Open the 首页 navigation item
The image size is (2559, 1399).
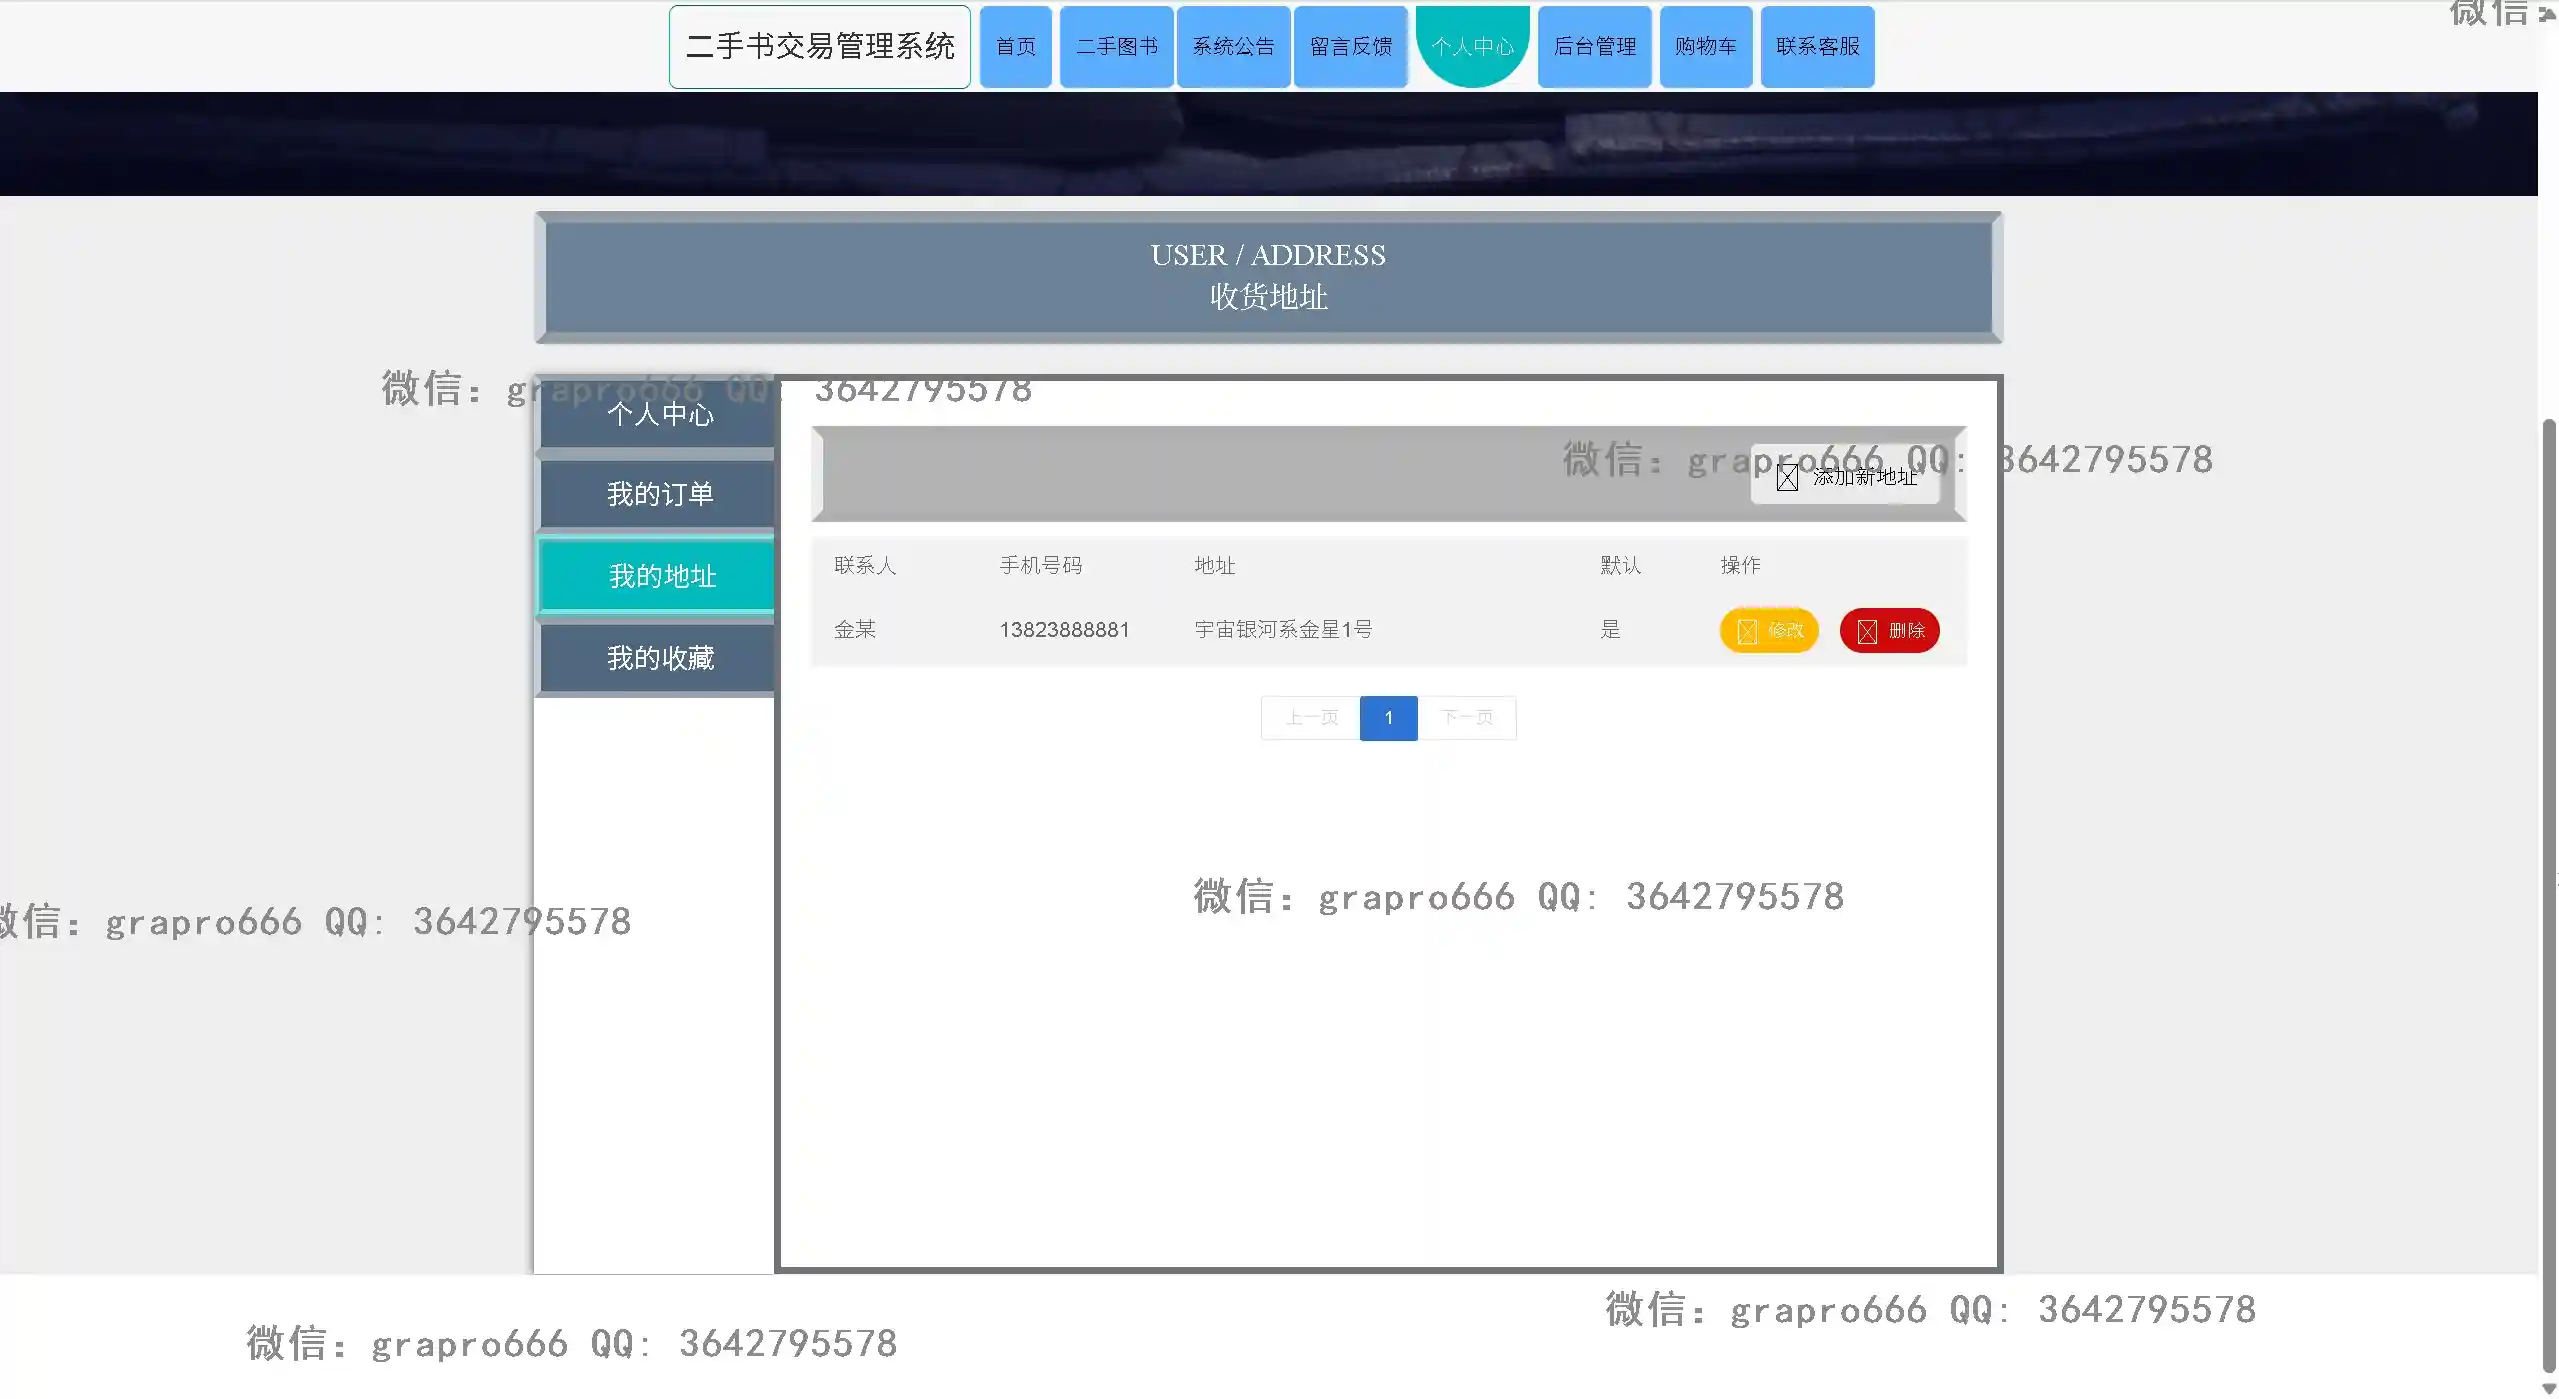1015,47
